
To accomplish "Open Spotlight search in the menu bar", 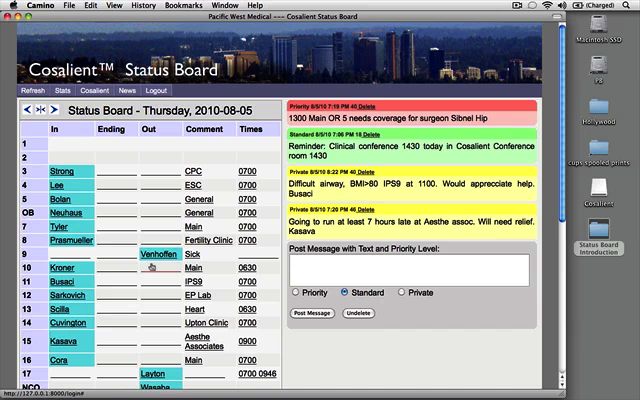I will click(x=626, y=5).
